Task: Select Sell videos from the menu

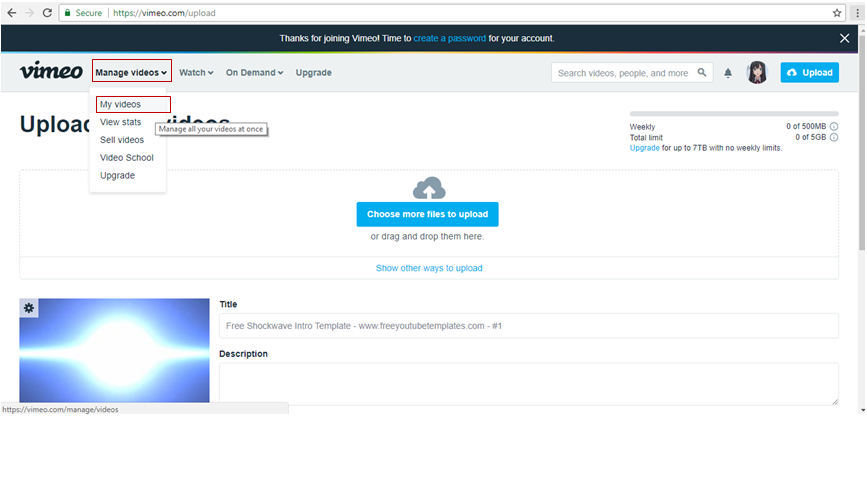Action: 122,139
